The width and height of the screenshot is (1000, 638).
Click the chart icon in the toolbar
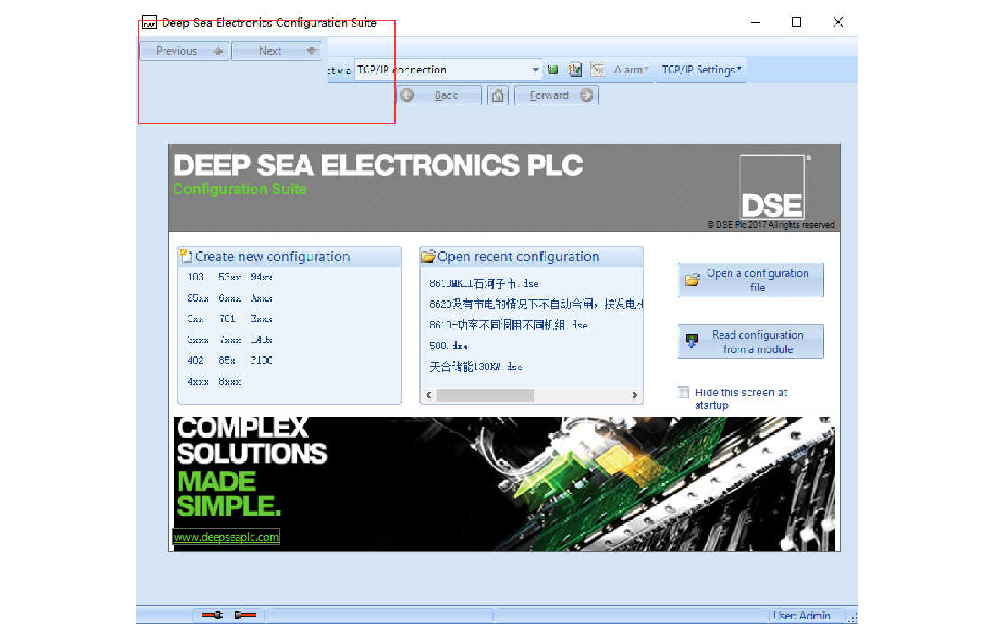tap(575, 70)
